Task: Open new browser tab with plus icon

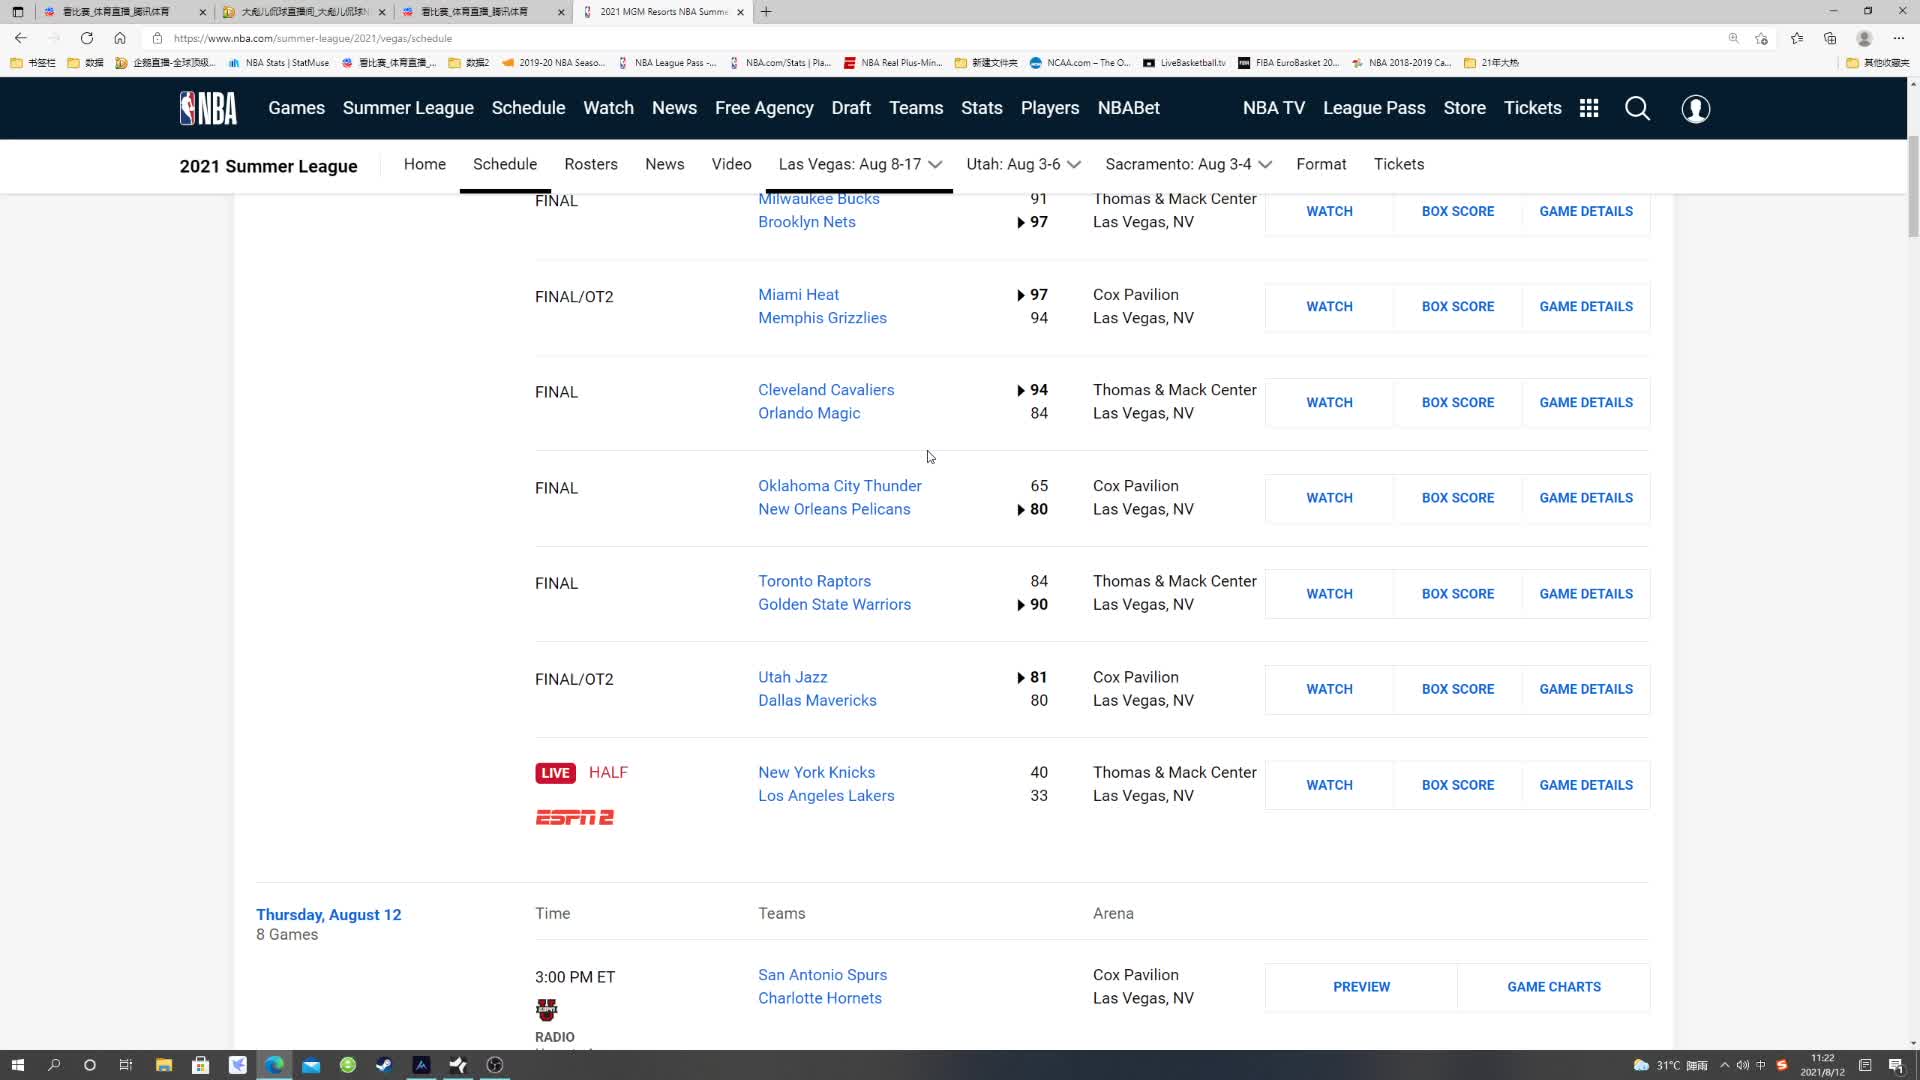Action: pos(766,12)
